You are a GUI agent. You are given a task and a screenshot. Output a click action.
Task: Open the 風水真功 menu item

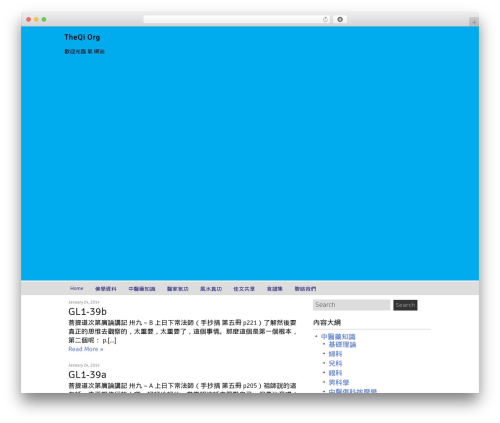211,289
